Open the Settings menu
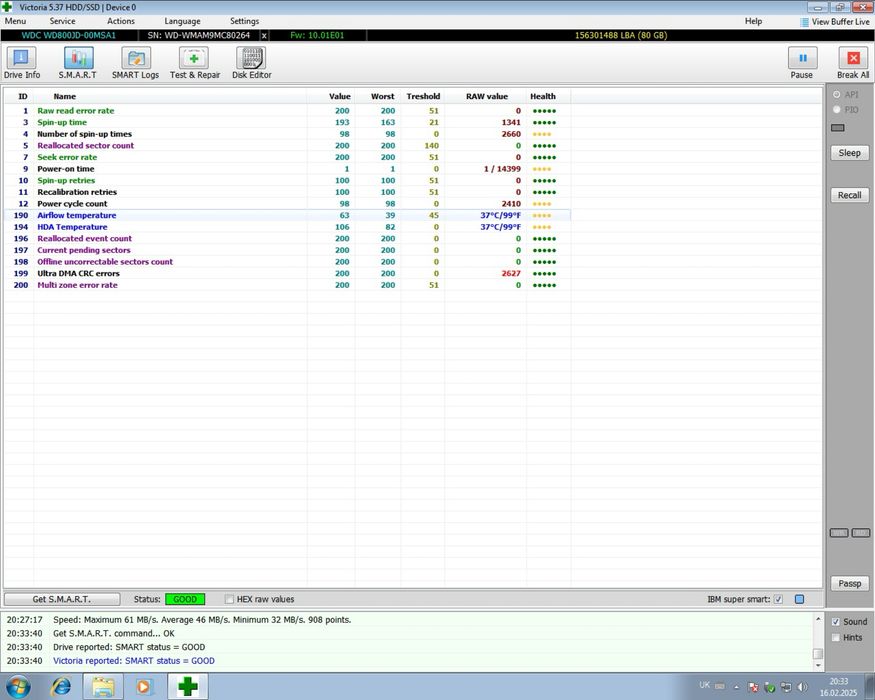875x700 pixels. coord(244,21)
